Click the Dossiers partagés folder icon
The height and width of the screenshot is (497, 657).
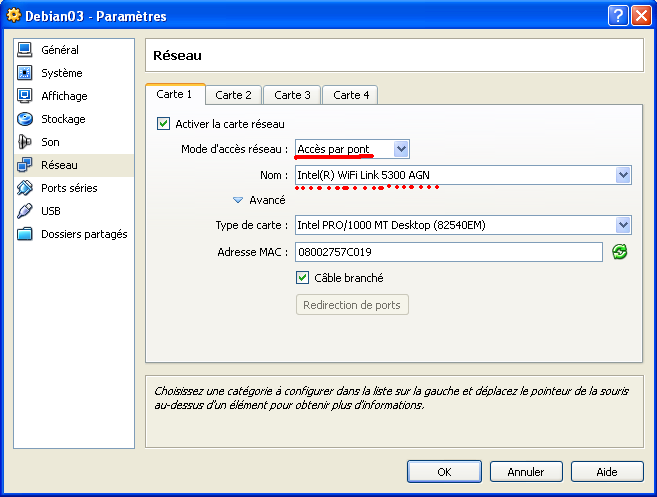[x=24, y=234]
